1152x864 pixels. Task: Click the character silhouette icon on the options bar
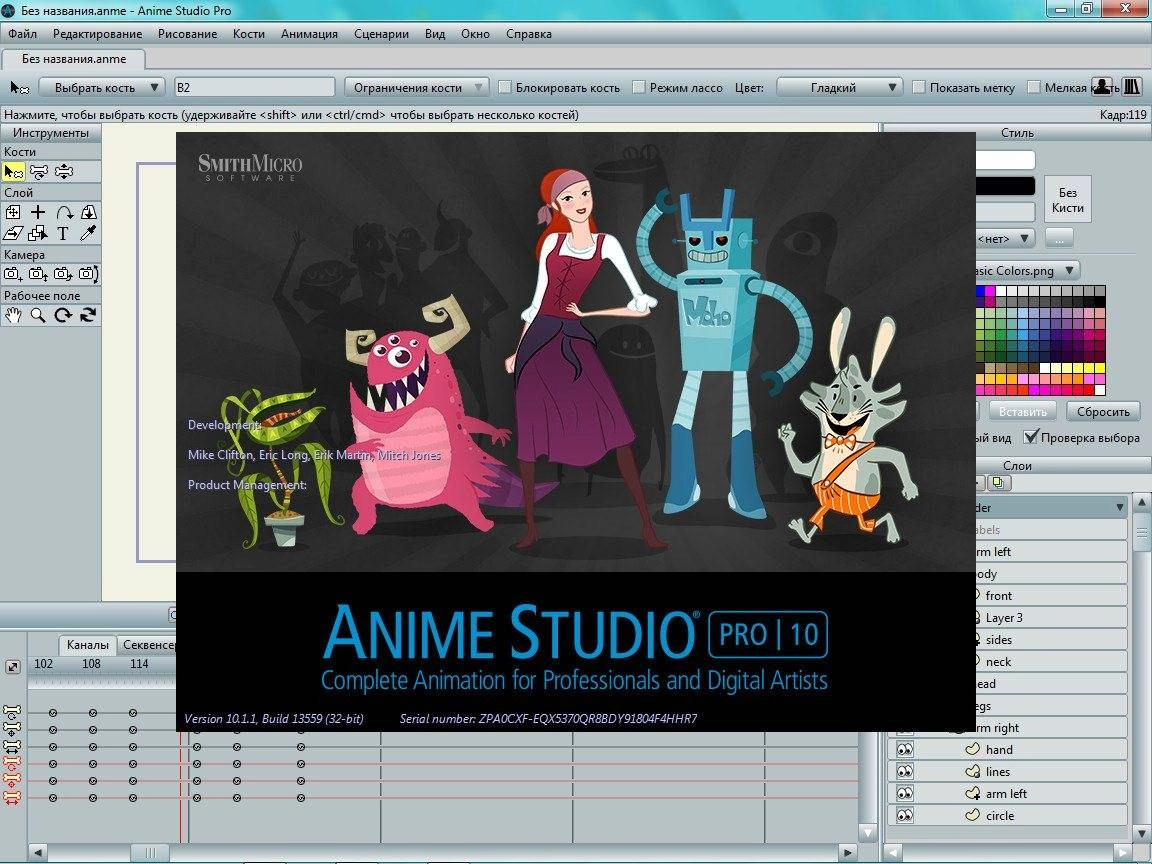pyautogui.click(x=1103, y=87)
